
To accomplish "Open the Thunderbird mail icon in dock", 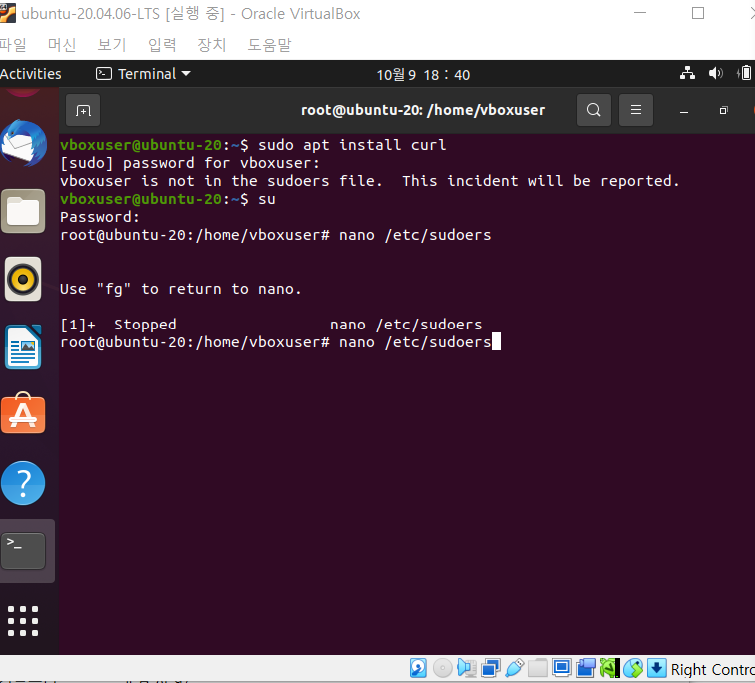I will coord(23,143).
